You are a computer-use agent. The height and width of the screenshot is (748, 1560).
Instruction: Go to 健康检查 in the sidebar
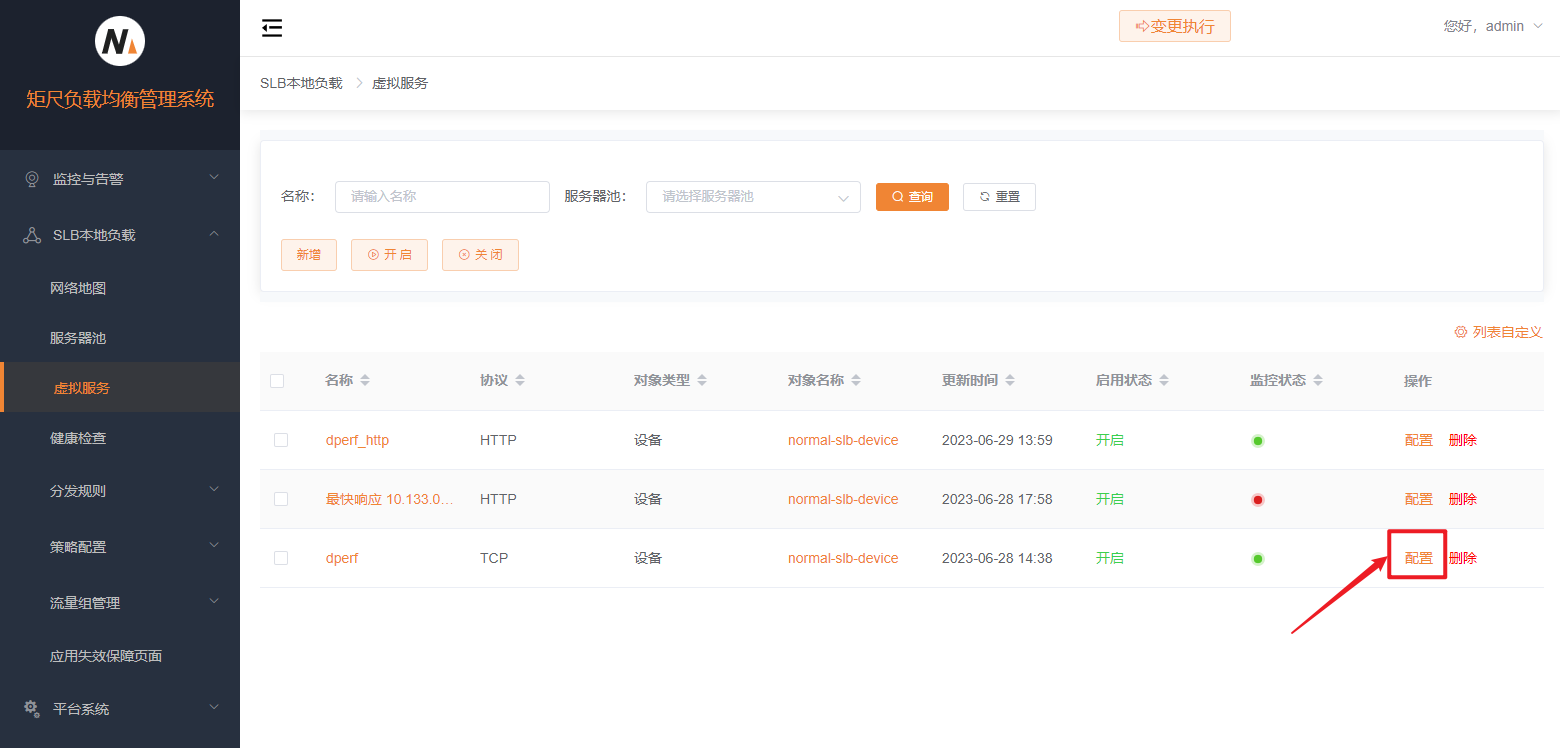78,438
